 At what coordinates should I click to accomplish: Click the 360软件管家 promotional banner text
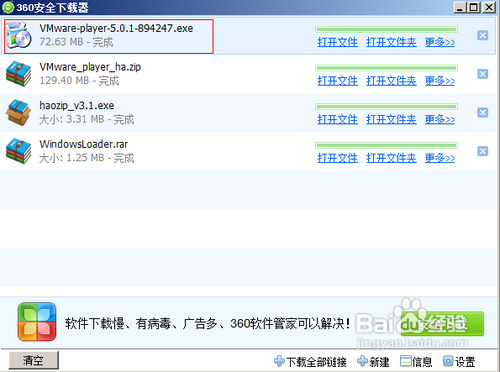(x=207, y=323)
